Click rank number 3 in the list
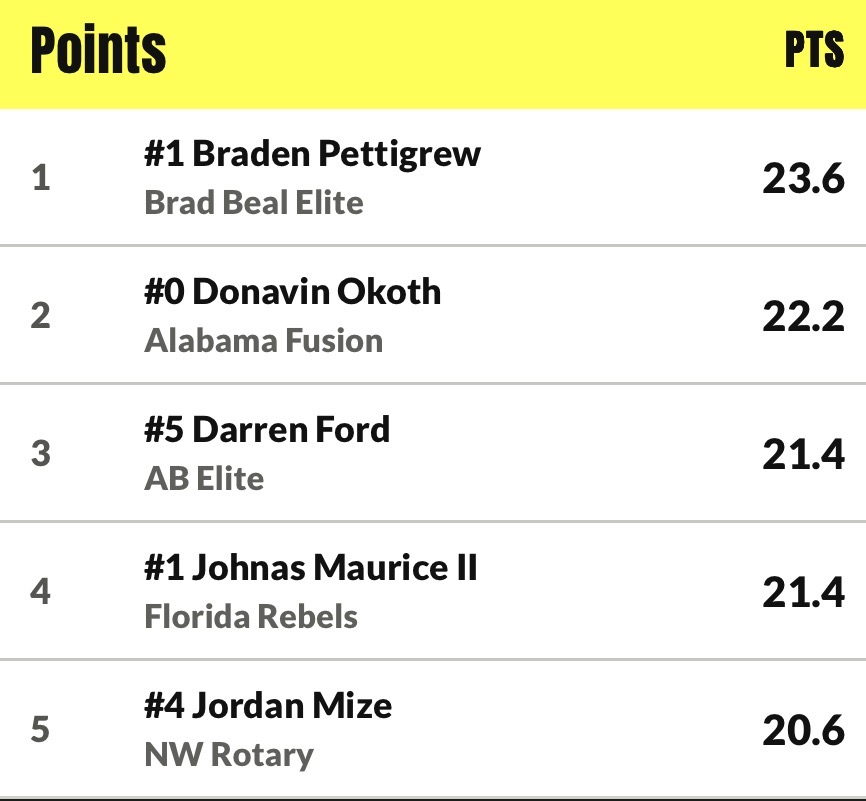This screenshot has height=801, width=866. 41,454
